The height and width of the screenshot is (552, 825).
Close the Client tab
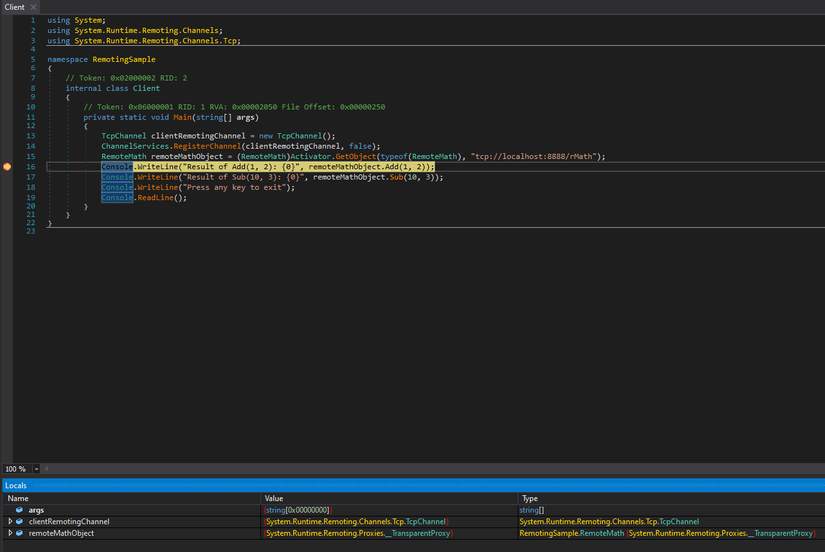33,7
